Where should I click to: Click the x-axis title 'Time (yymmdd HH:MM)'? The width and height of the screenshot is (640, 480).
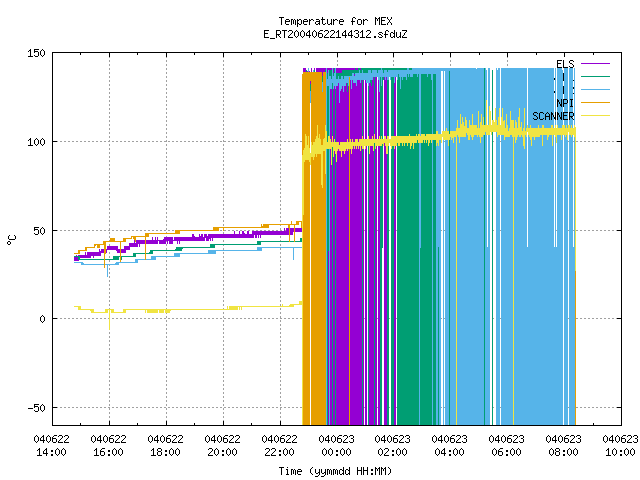point(336,471)
